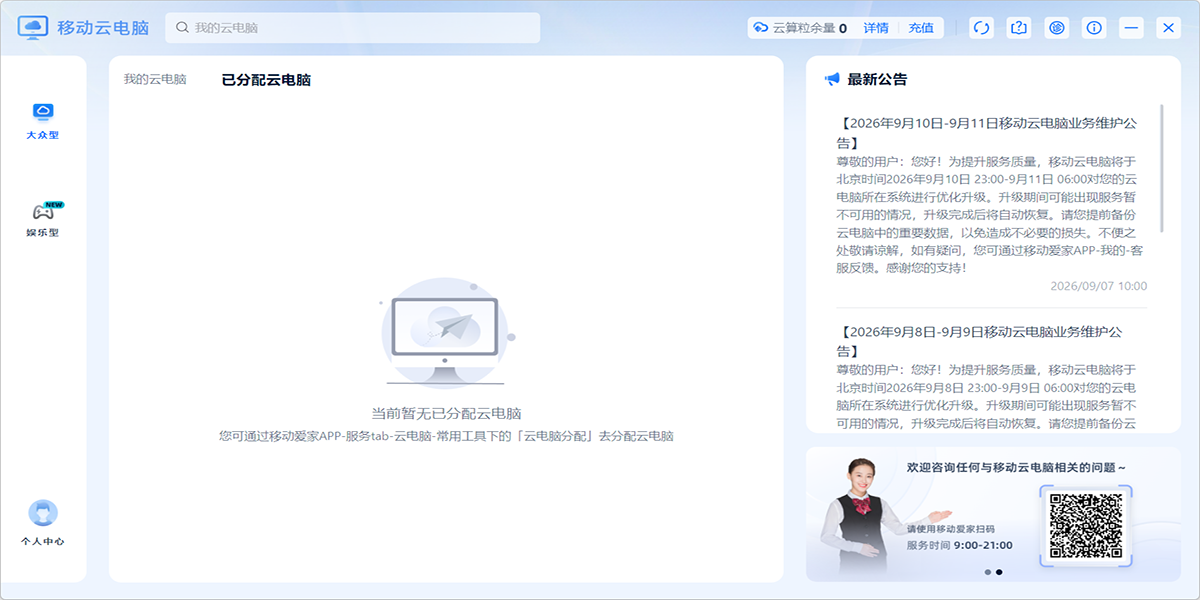Click the diagnostics icon in the title bar

(x=1057, y=28)
